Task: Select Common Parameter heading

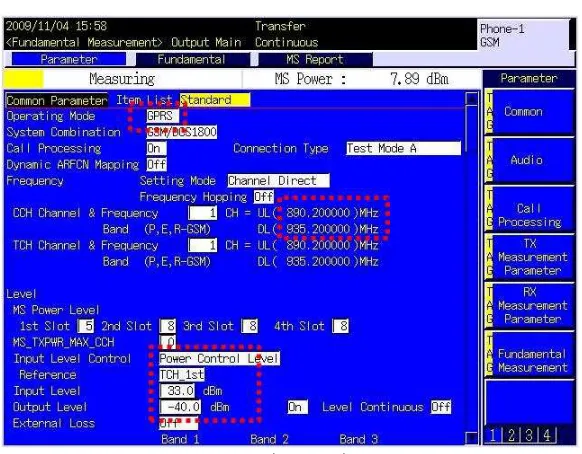Action: pos(57,100)
